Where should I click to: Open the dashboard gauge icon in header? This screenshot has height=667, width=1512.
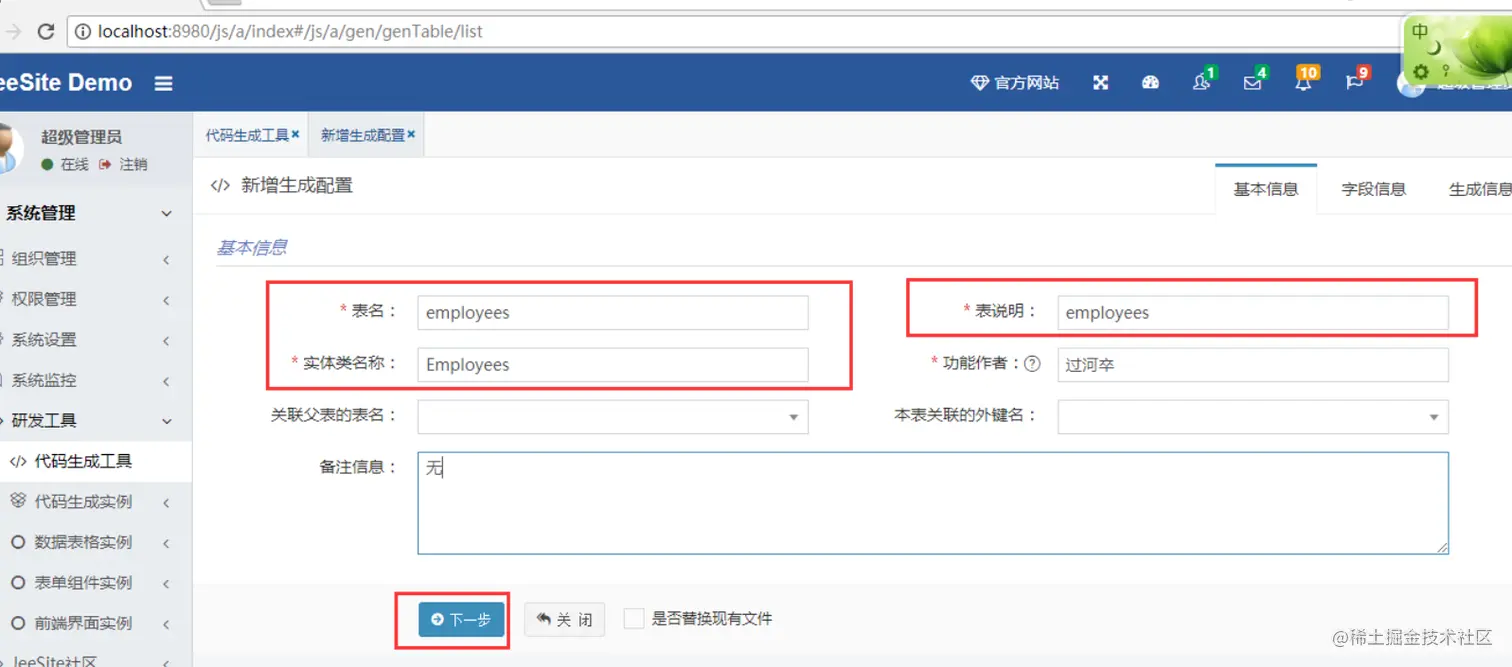tap(1151, 83)
